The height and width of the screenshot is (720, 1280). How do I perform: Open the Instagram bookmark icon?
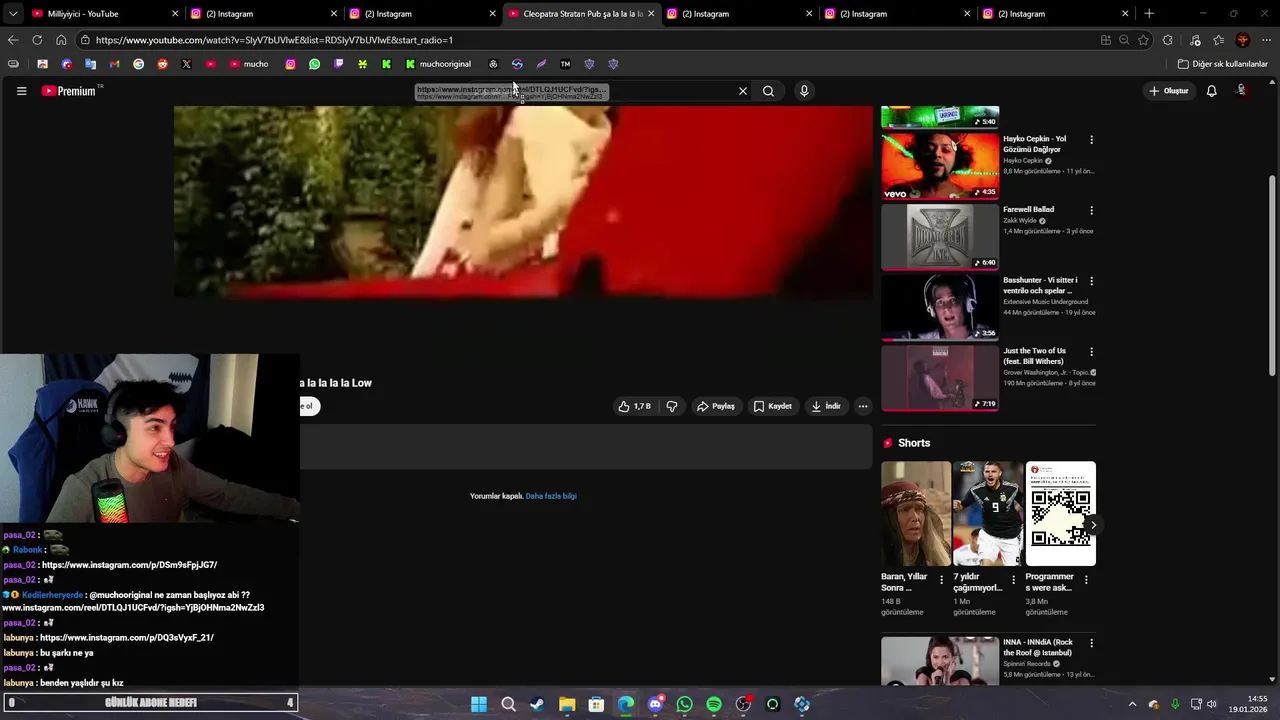[x=291, y=64]
